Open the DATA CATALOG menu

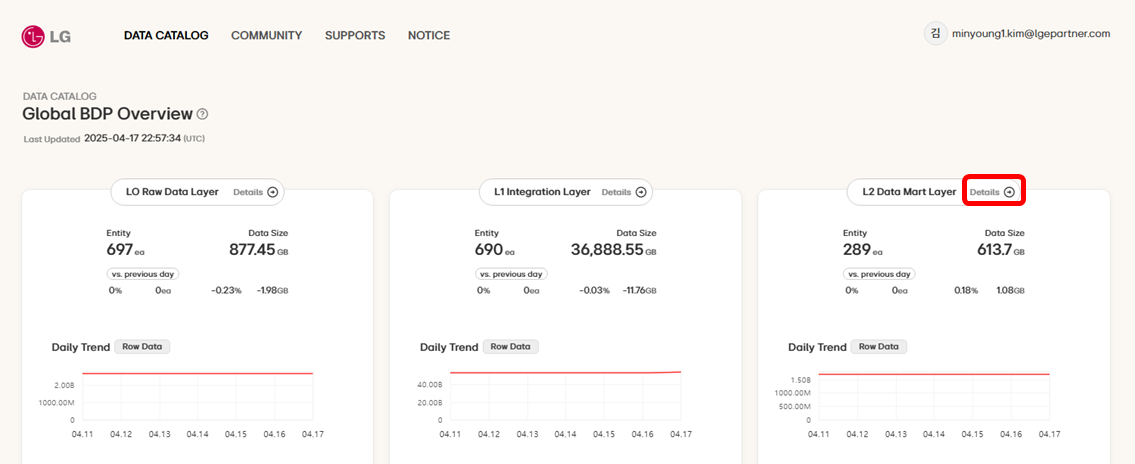166,36
